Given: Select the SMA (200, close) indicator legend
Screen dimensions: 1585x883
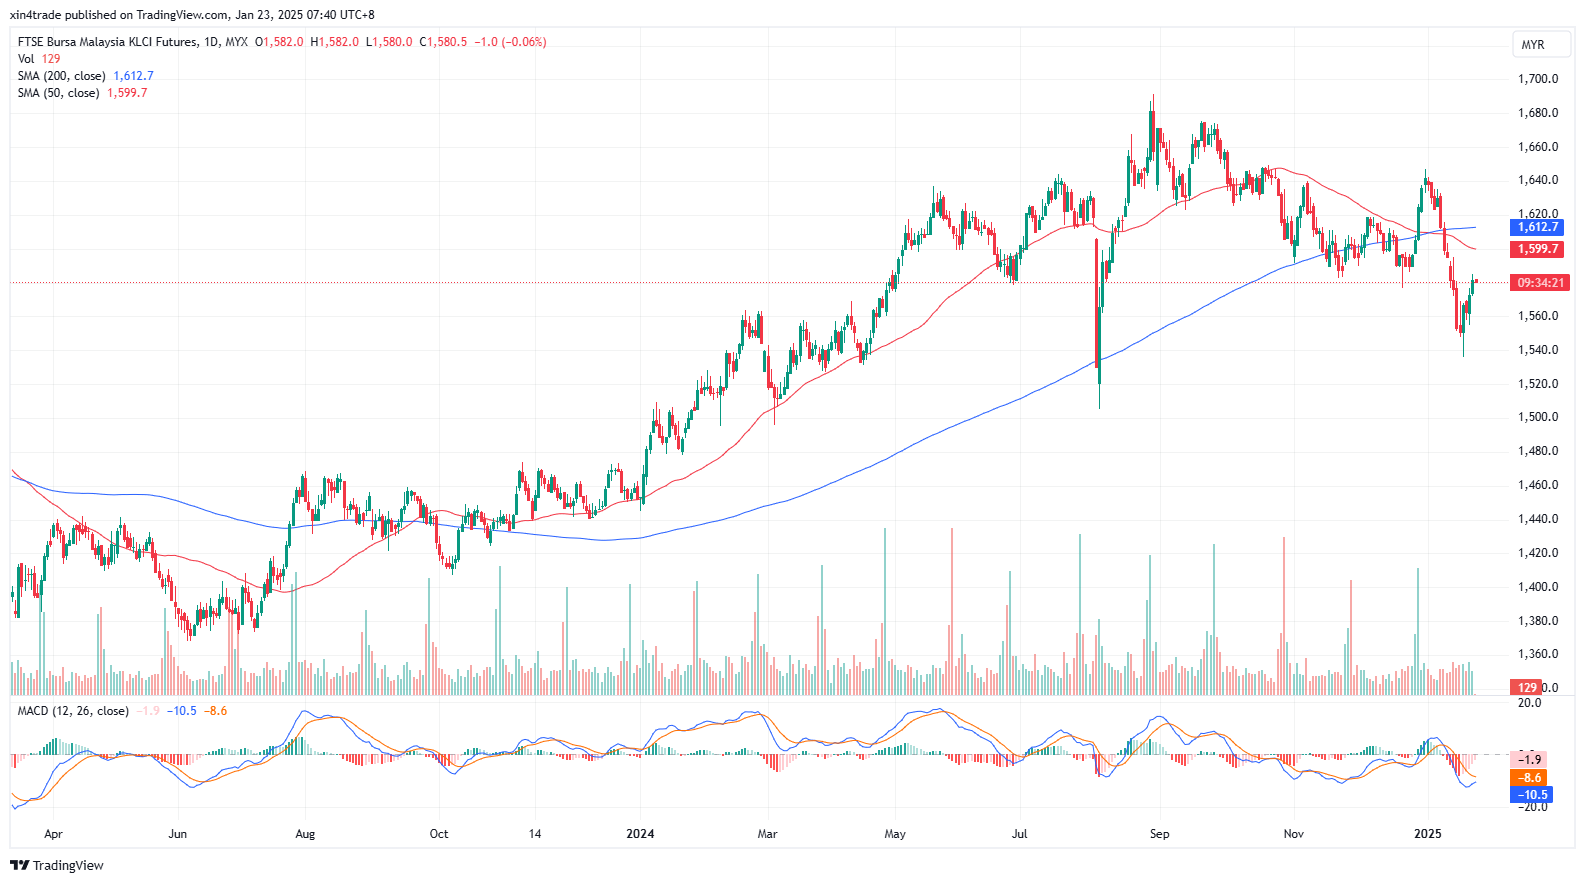Looking at the screenshot, I should pyautogui.click(x=61, y=76).
